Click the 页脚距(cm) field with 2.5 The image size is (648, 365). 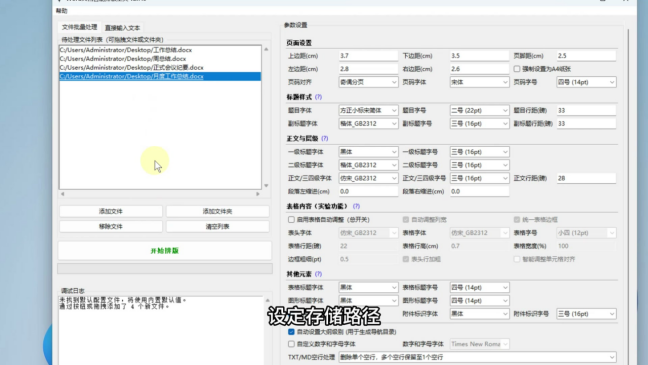586,56
